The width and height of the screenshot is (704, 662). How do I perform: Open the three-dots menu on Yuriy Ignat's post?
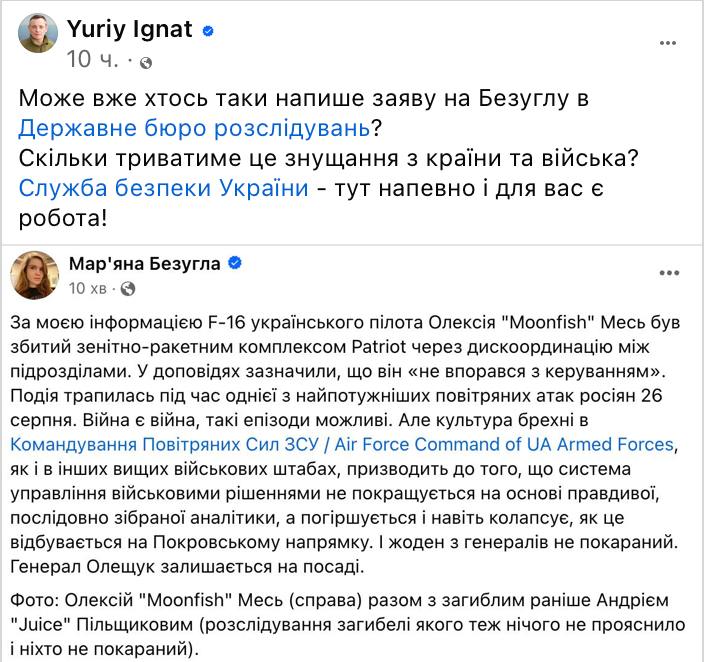[x=669, y=44]
